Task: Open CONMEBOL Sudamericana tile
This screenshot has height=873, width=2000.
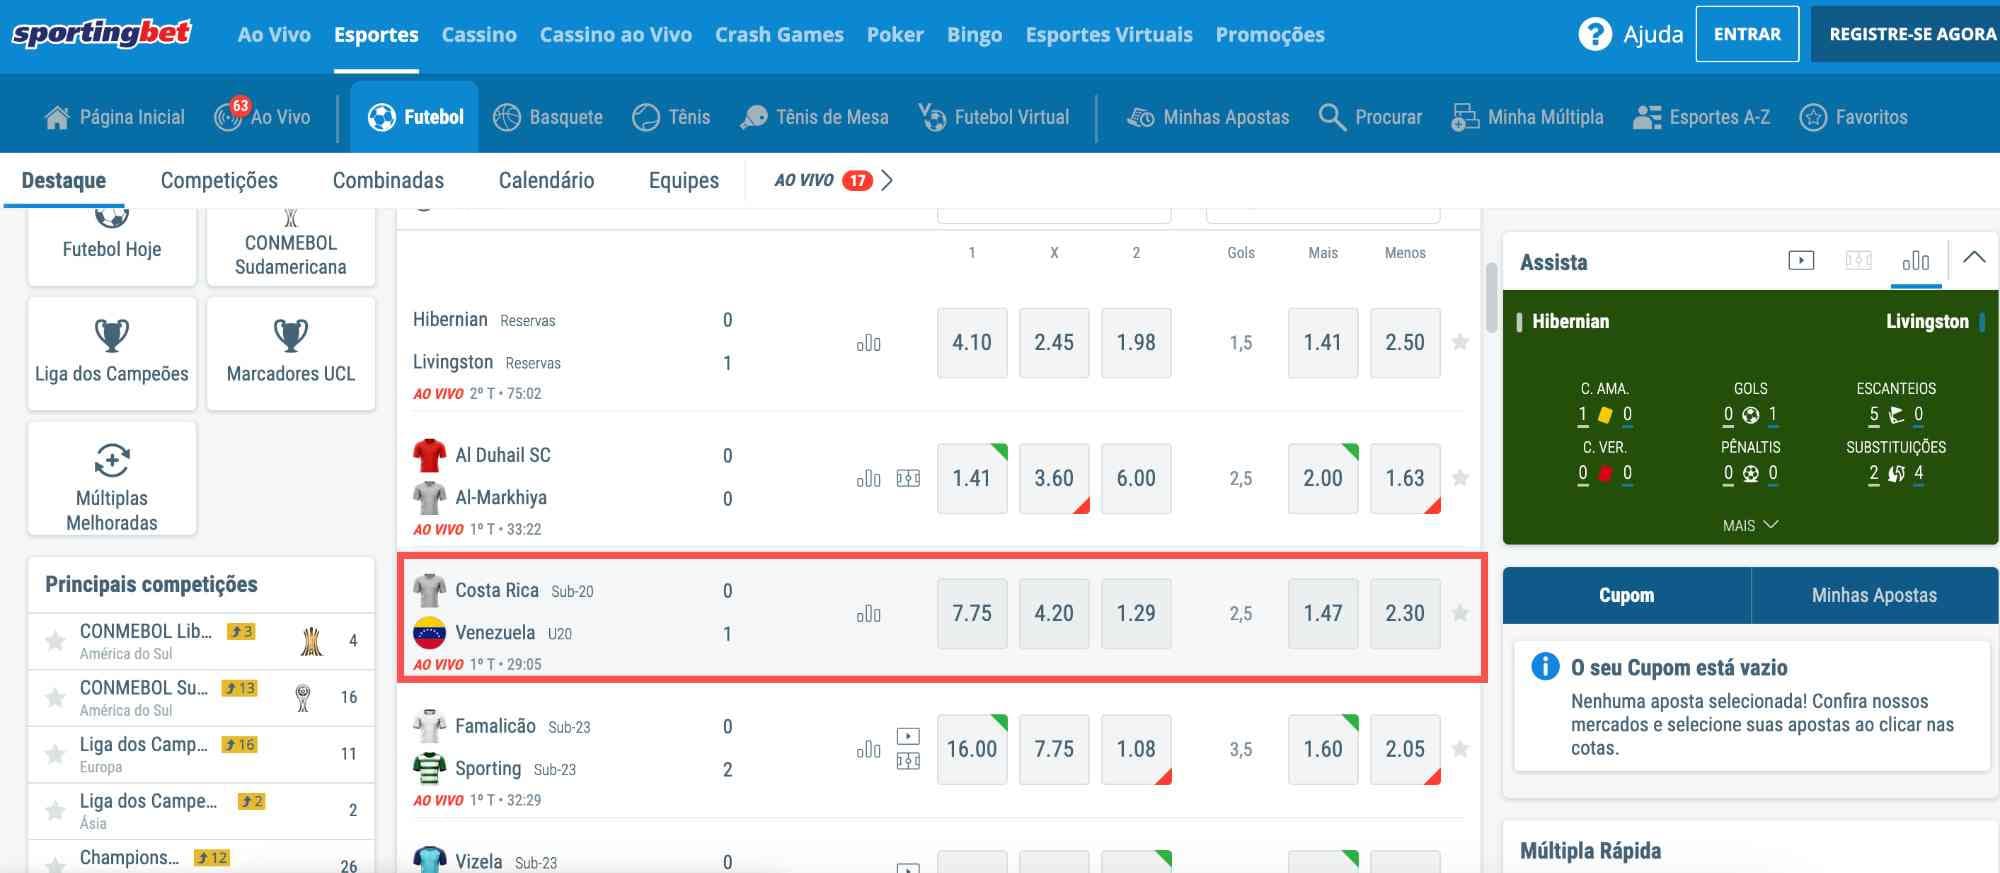Action: coord(291,247)
